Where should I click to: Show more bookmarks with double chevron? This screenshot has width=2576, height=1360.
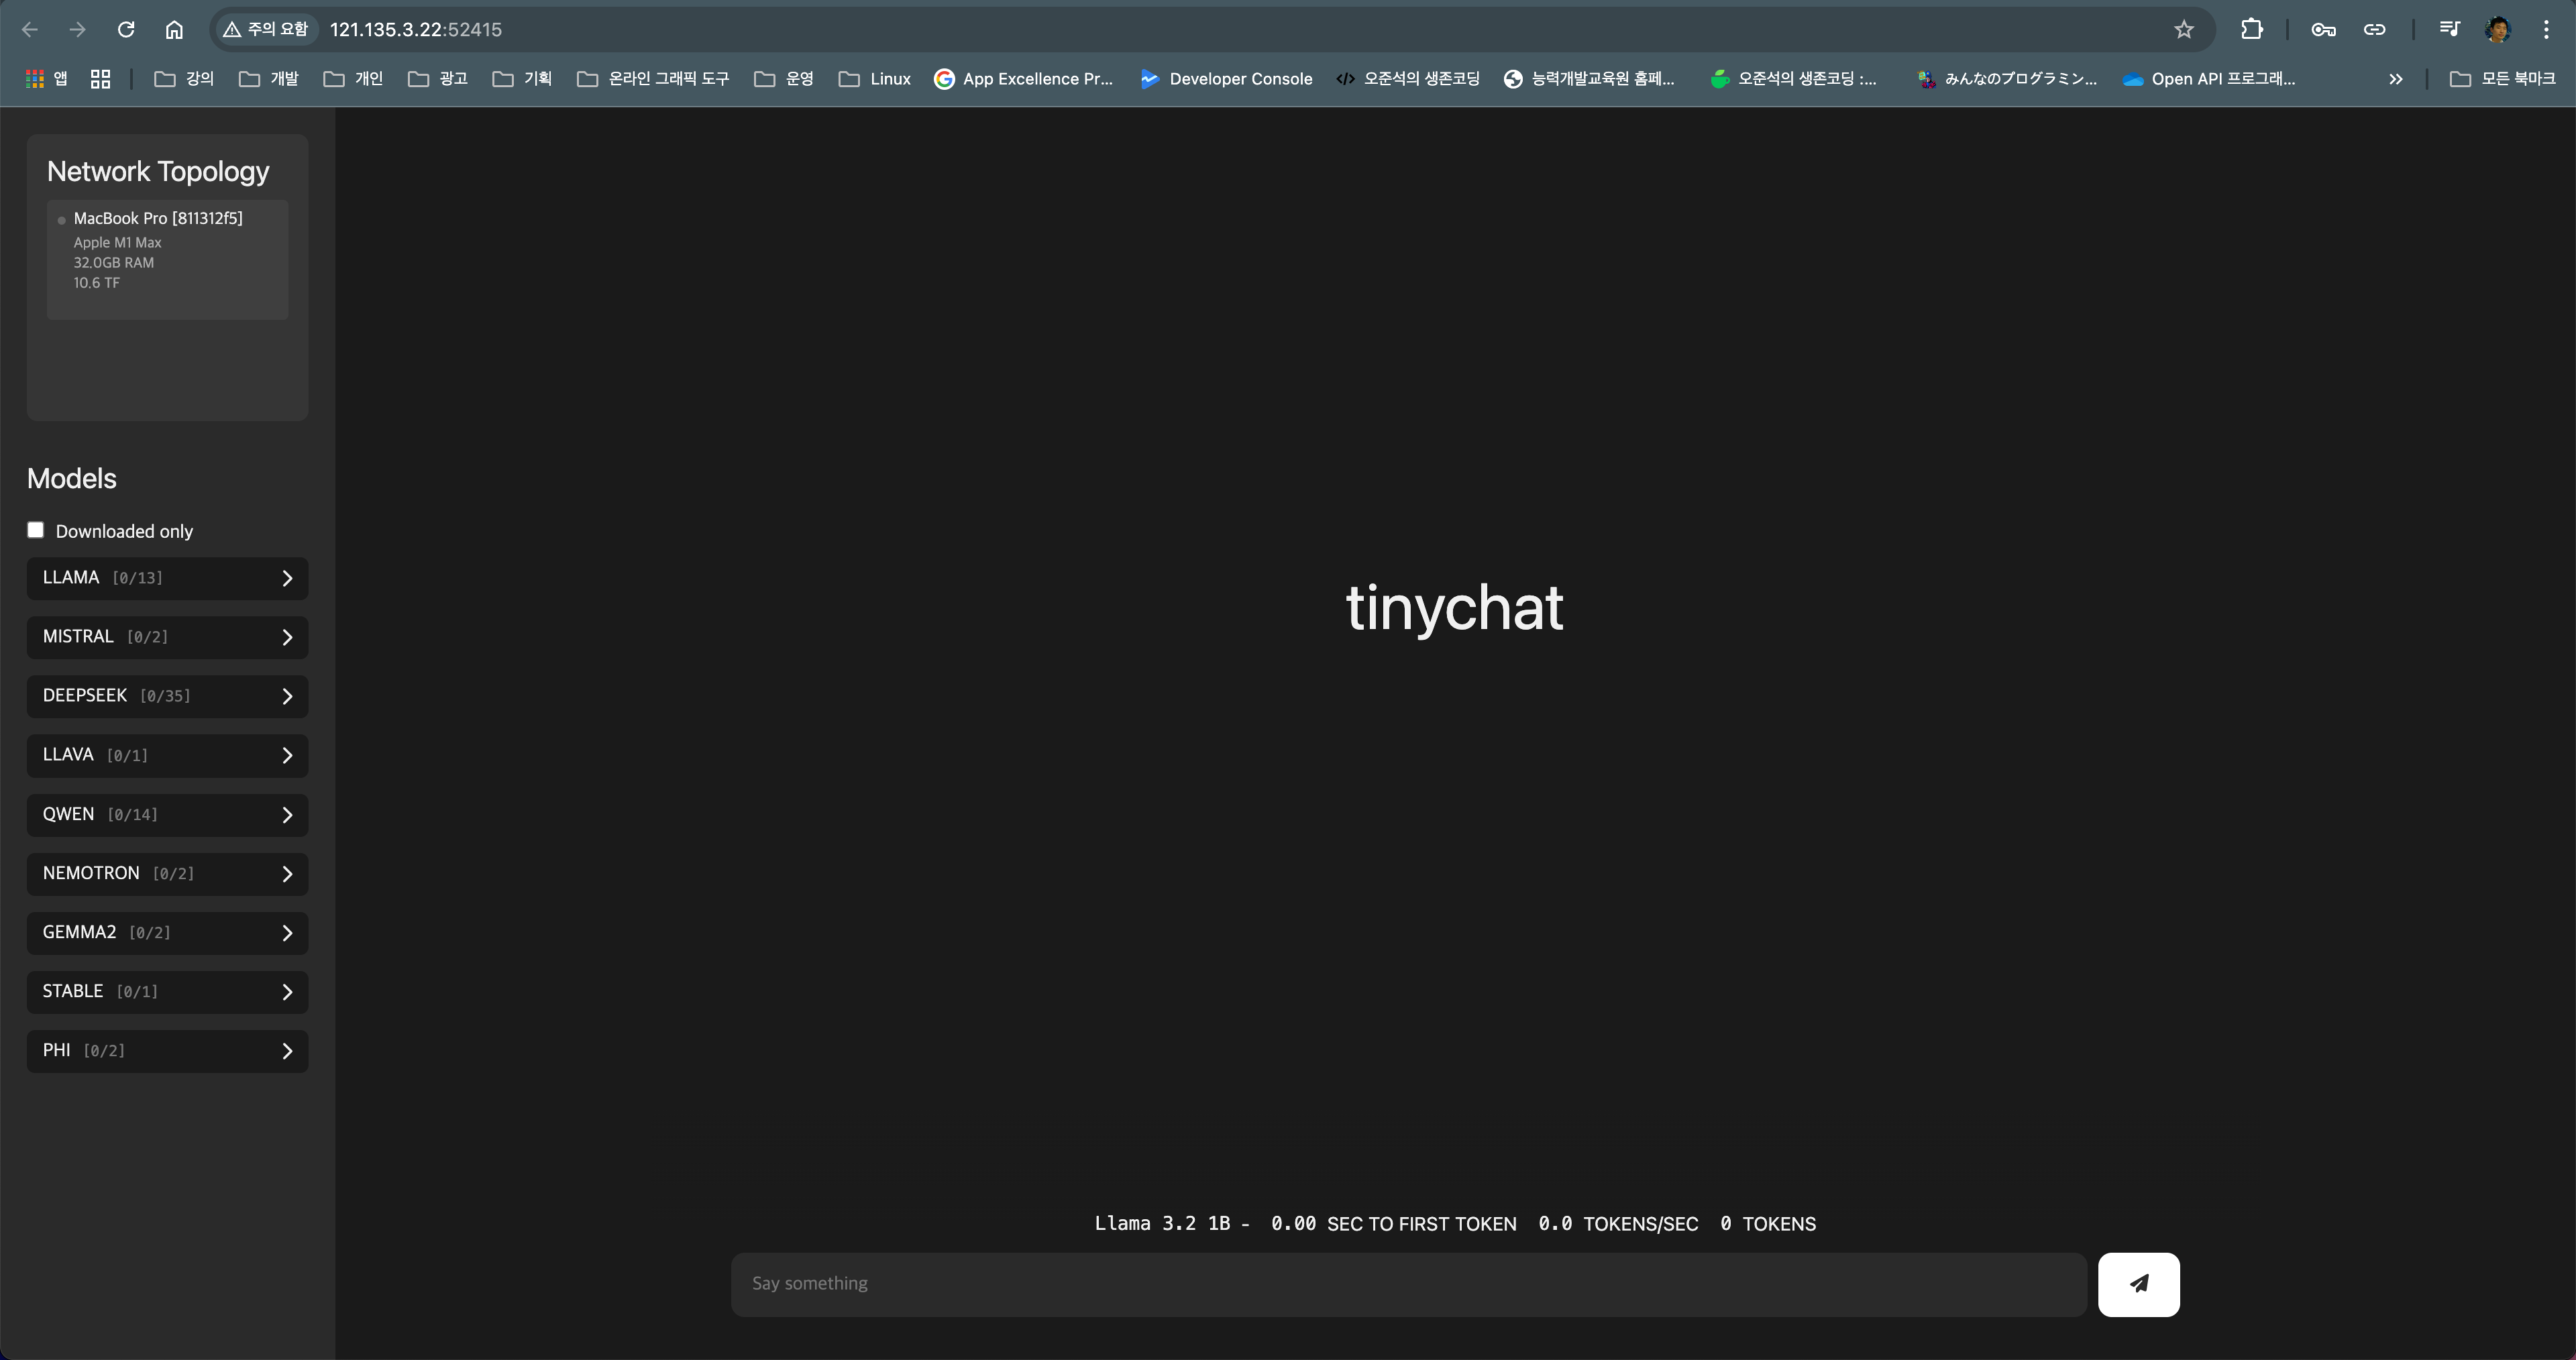click(x=2395, y=79)
